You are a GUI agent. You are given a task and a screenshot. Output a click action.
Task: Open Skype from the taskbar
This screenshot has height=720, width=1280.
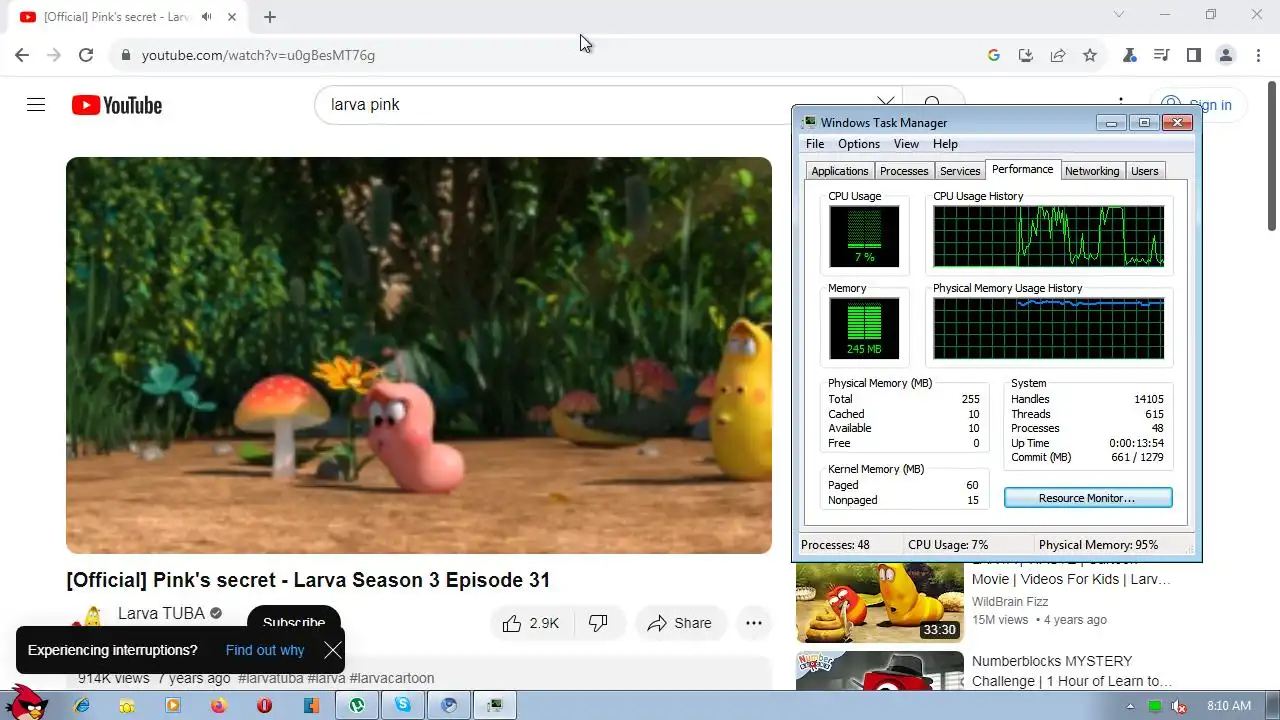point(403,705)
